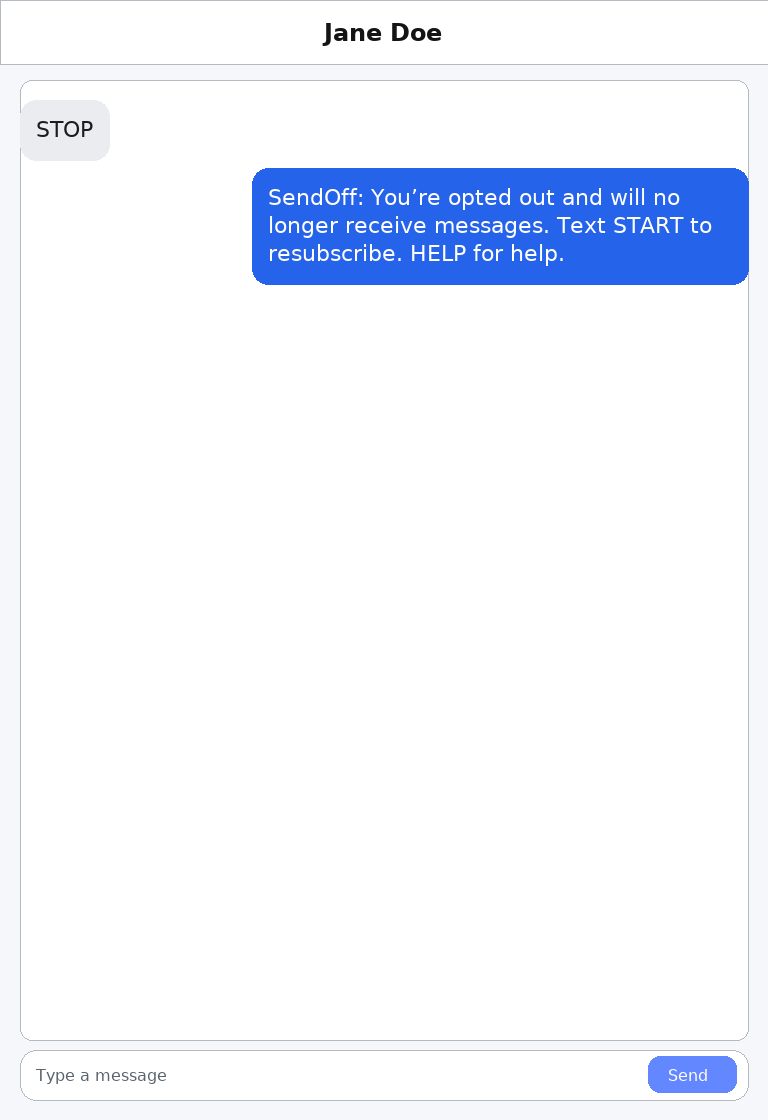Click the 'for help.' text in the reply
This screenshot has width=768, height=1120.
(519, 254)
